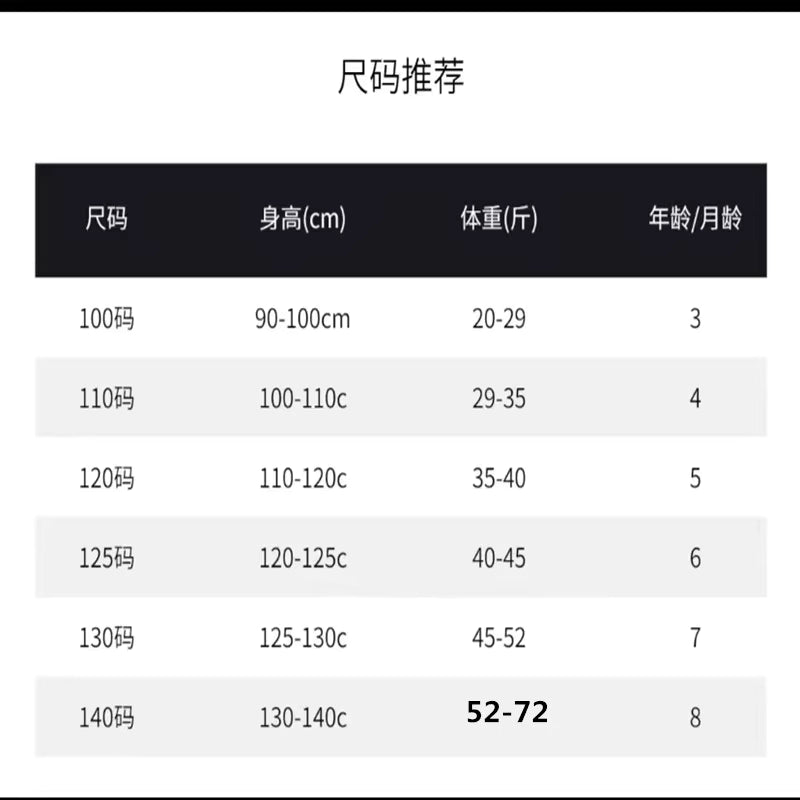The image size is (800, 800).
Task: Click the 100码 size cell
Action: pyautogui.click(x=106, y=319)
